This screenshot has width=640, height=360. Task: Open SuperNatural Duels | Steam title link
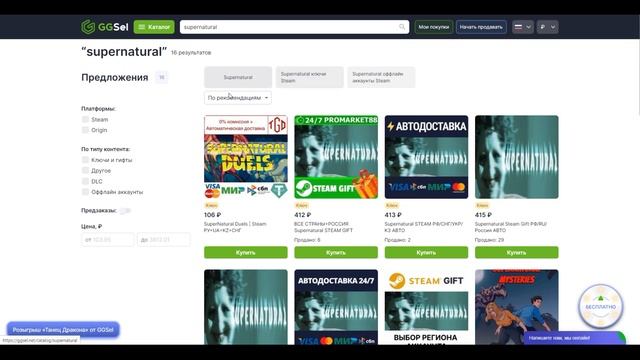coord(235,227)
